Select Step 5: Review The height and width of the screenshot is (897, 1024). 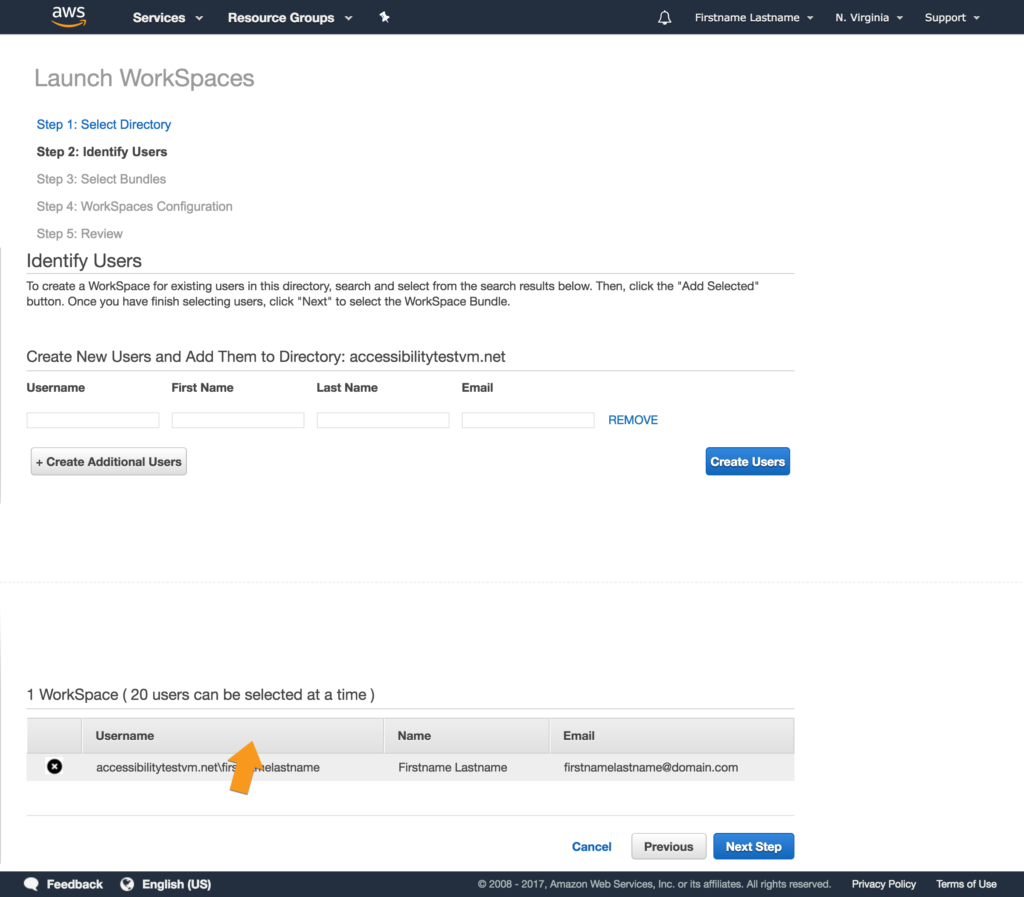80,234
